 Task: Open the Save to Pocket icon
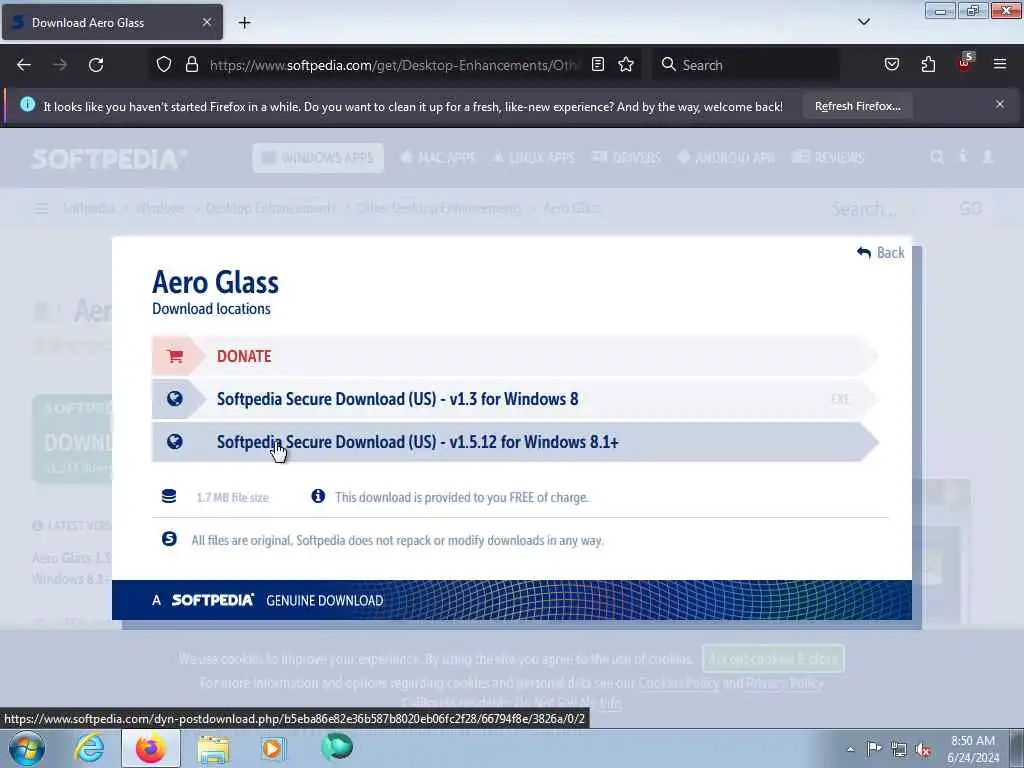[x=891, y=65]
